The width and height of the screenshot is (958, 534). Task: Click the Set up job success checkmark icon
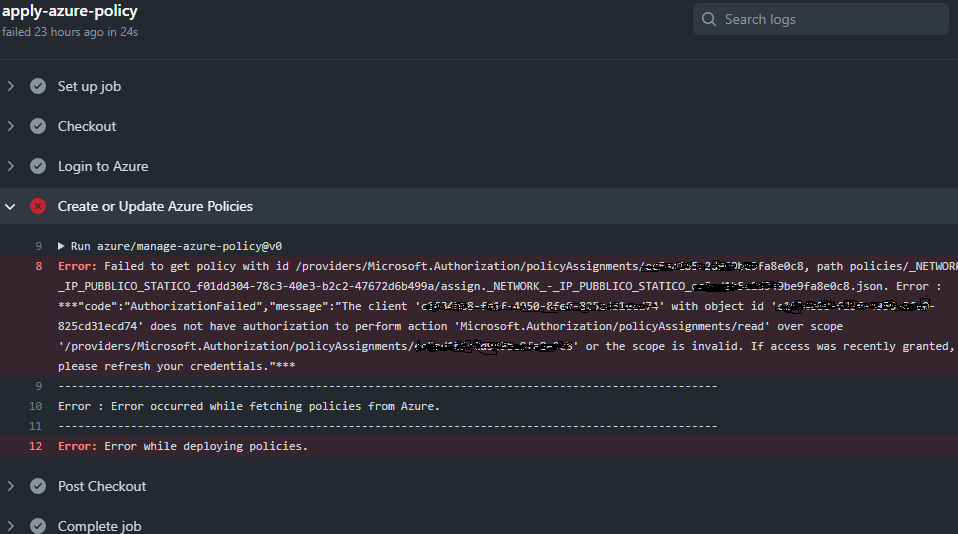coord(38,86)
